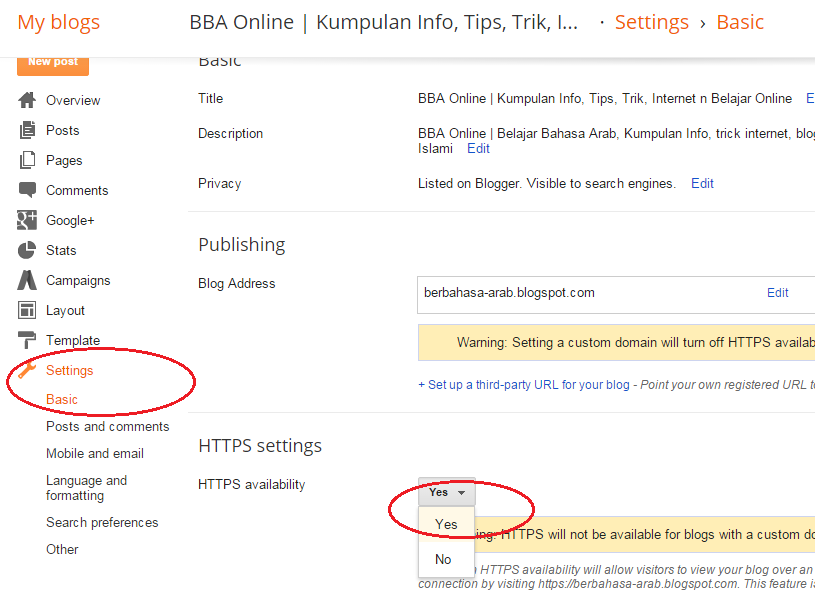Choose No in HTTPS availability list

443,559
